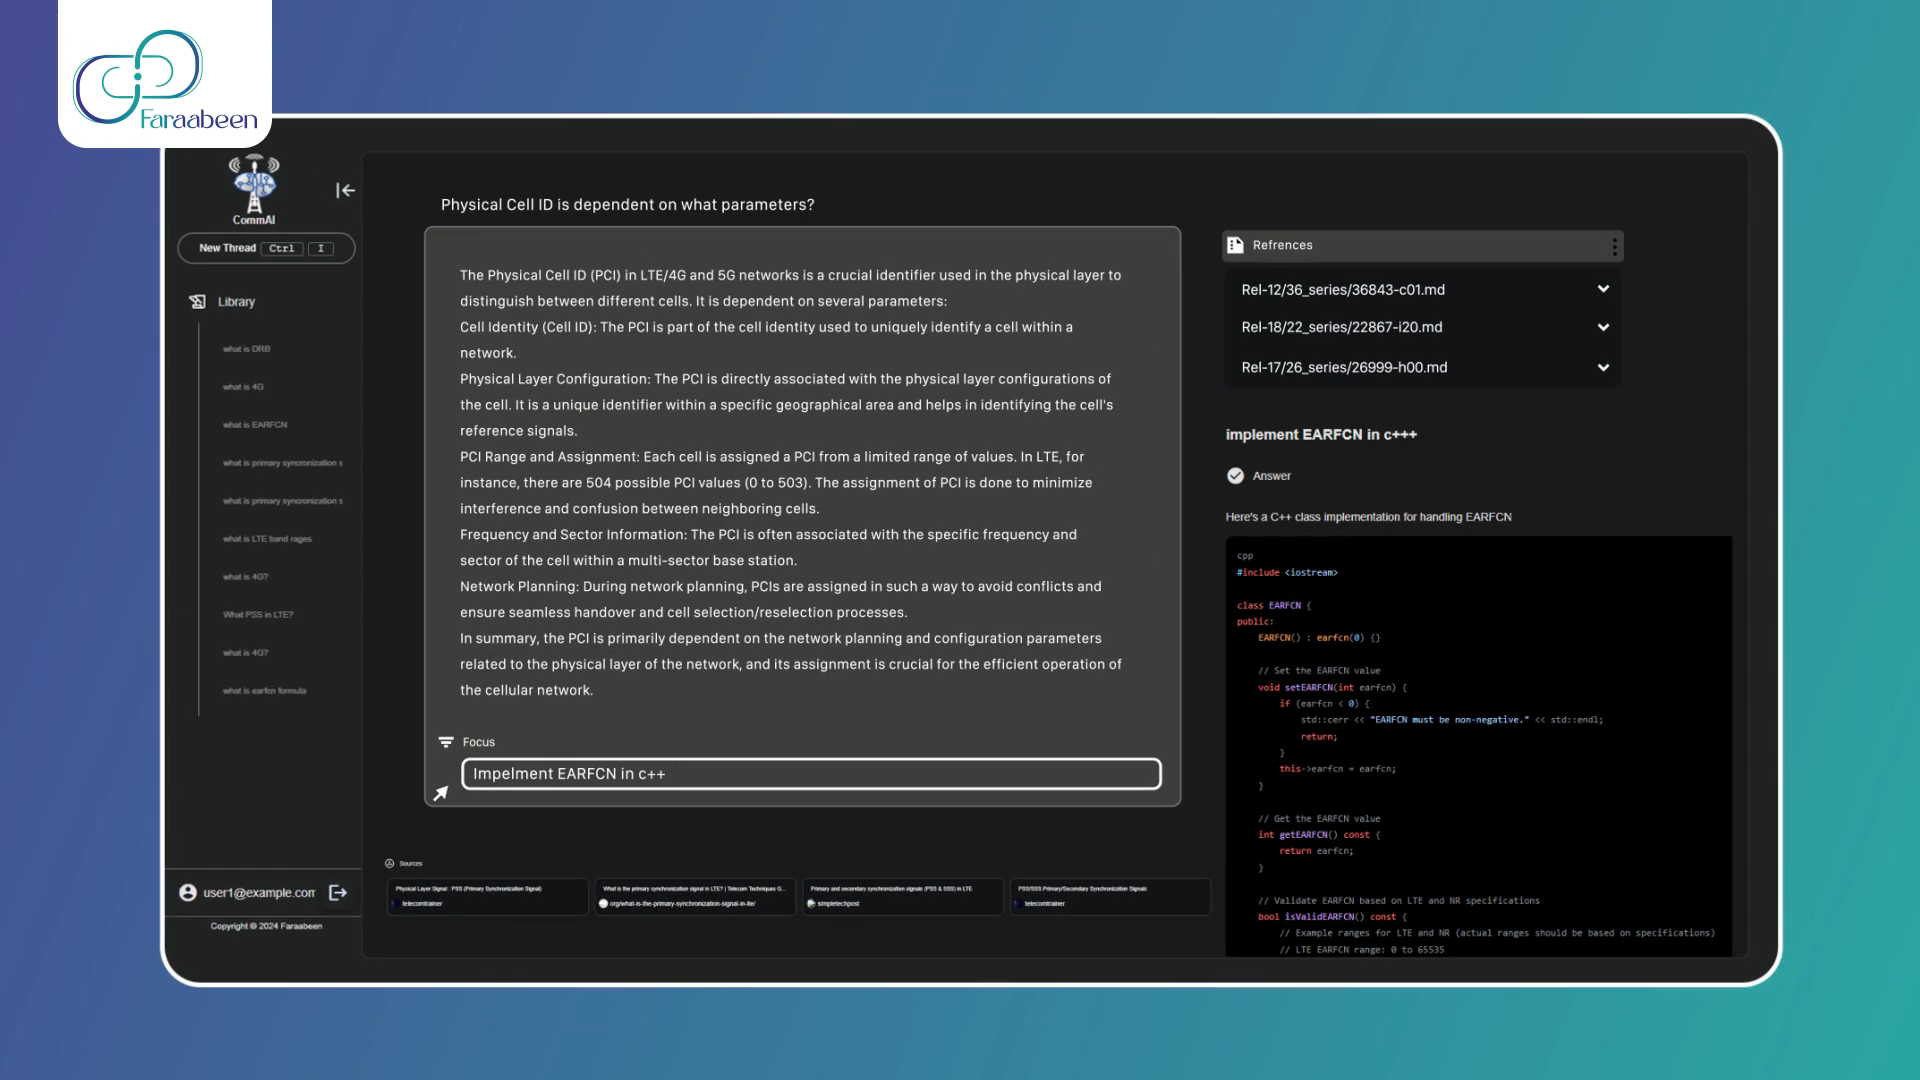Open the 'What PSS in LTE?' thread
Image resolution: width=1920 pixels, height=1080 pixels.
point(258,615)
